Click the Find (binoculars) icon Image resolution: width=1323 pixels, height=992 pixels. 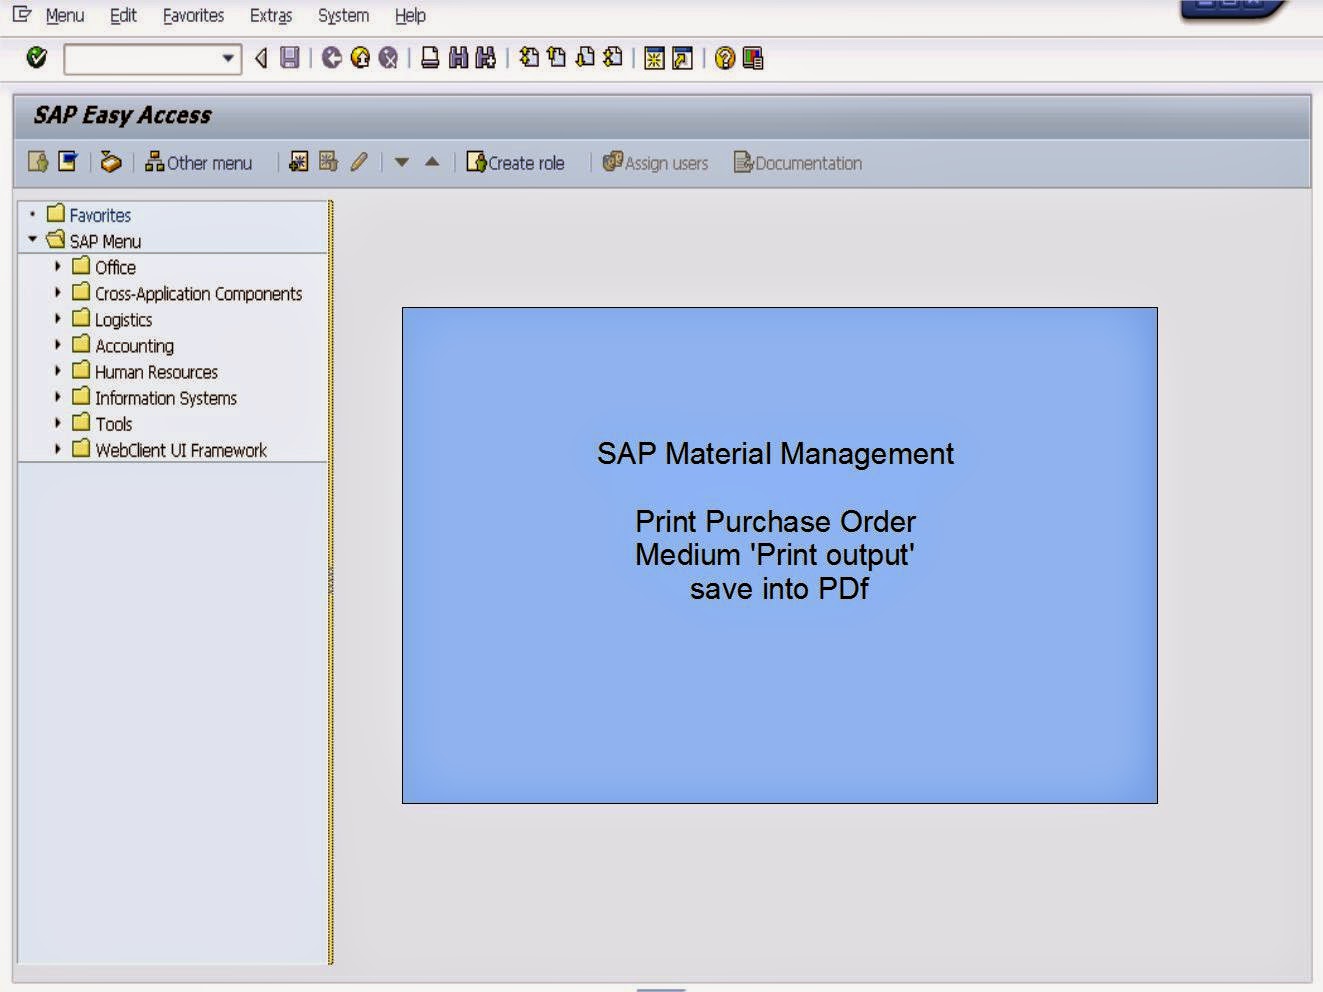tap(457, 58)
